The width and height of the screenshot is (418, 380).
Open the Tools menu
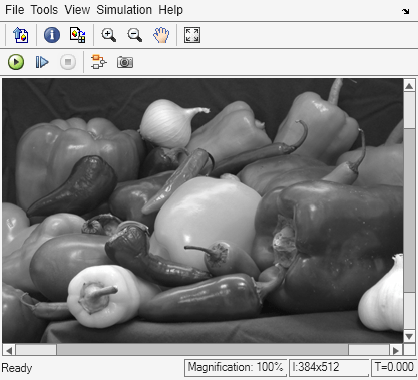(44, 10)
